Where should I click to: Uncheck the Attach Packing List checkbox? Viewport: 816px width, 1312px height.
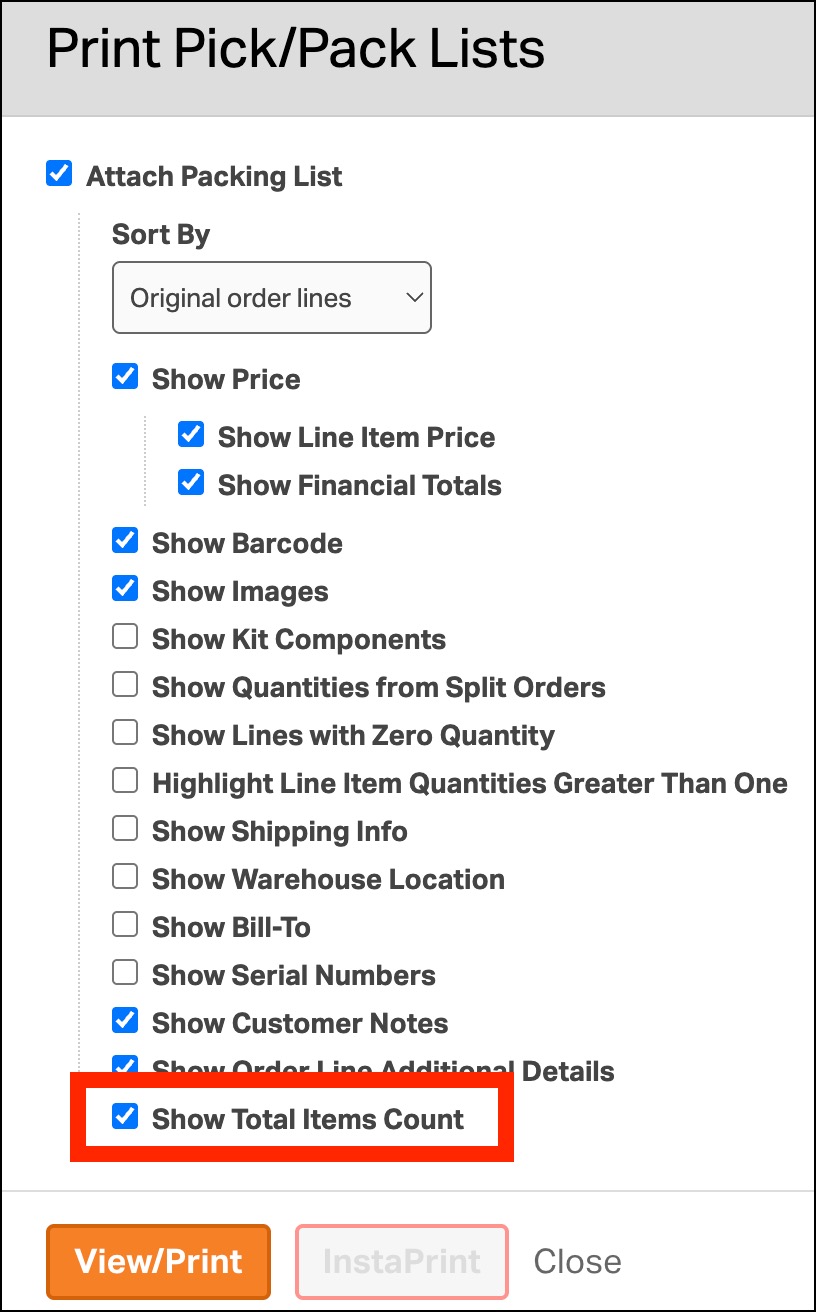click(x=60, y=175)
